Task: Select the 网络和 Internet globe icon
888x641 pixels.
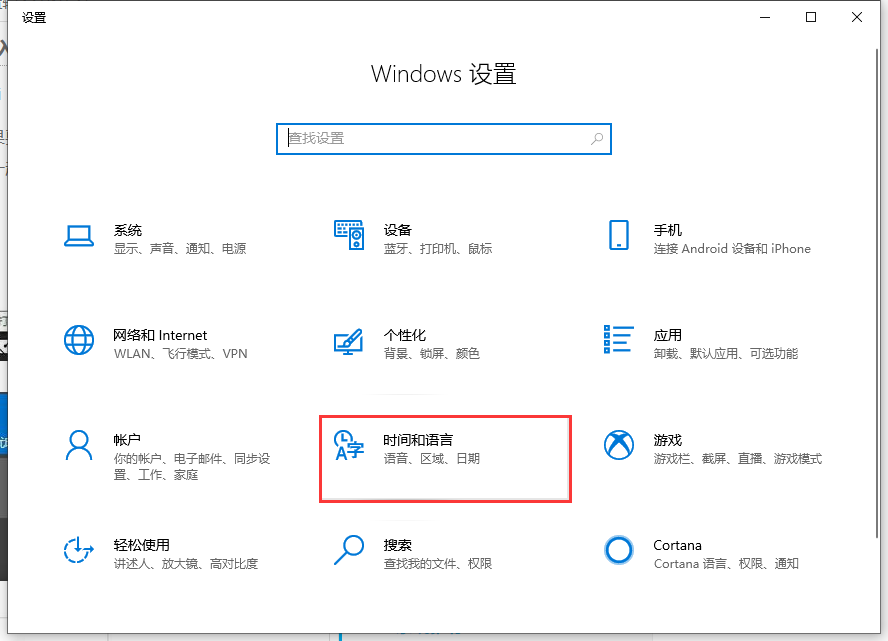Action: 79,341
